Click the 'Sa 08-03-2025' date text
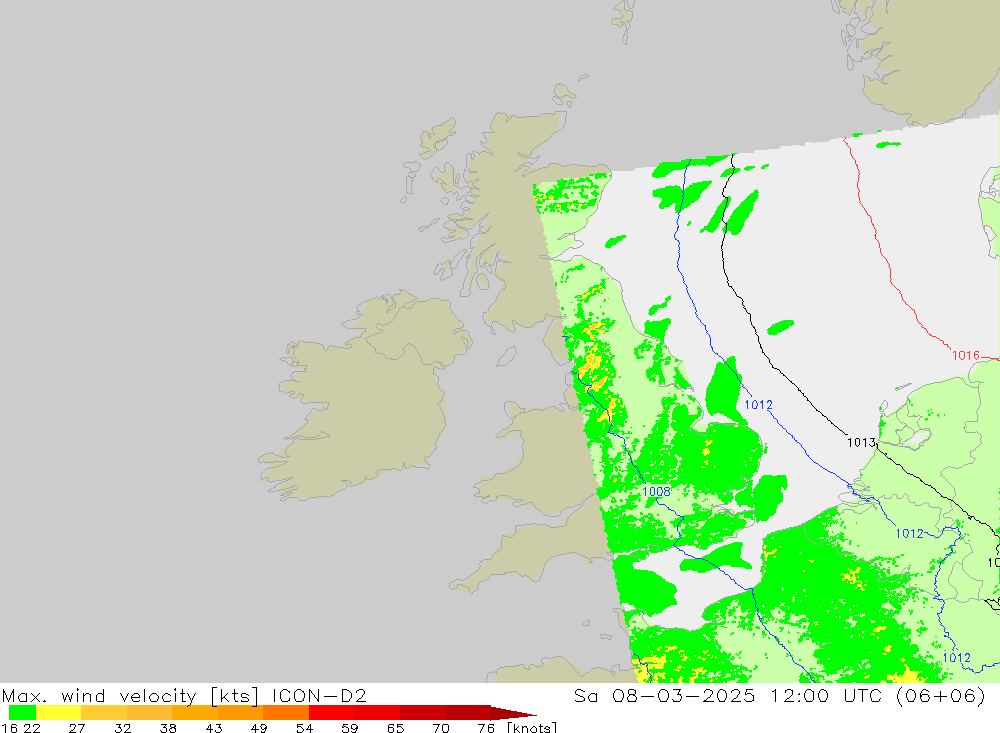1000x733 pixels. pyautogui.click(x=664, y=695)
